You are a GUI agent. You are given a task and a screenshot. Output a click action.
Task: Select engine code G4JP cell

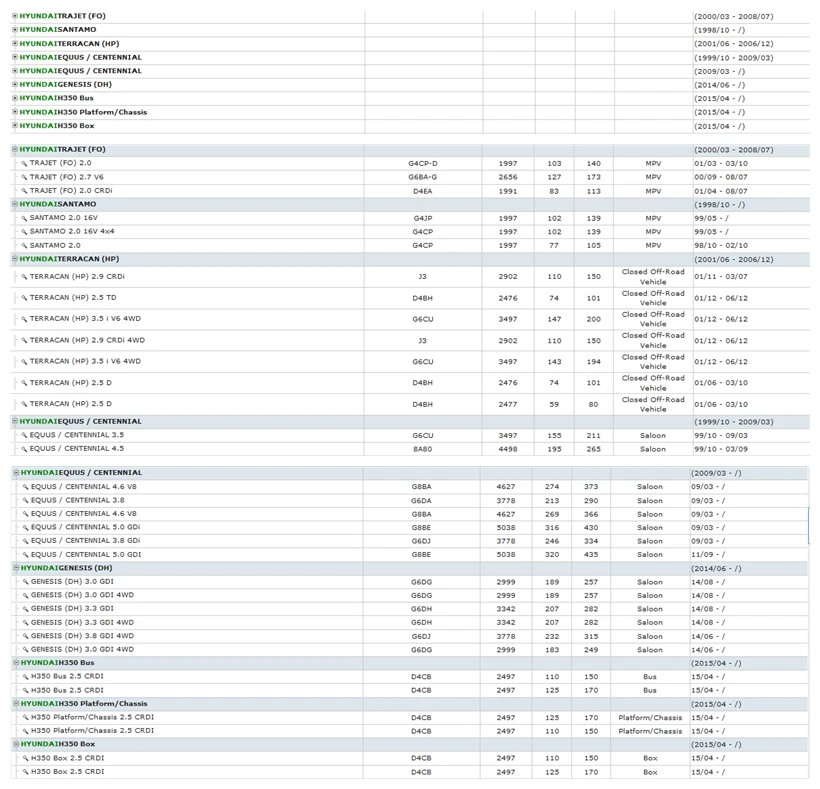coord(423,218)
